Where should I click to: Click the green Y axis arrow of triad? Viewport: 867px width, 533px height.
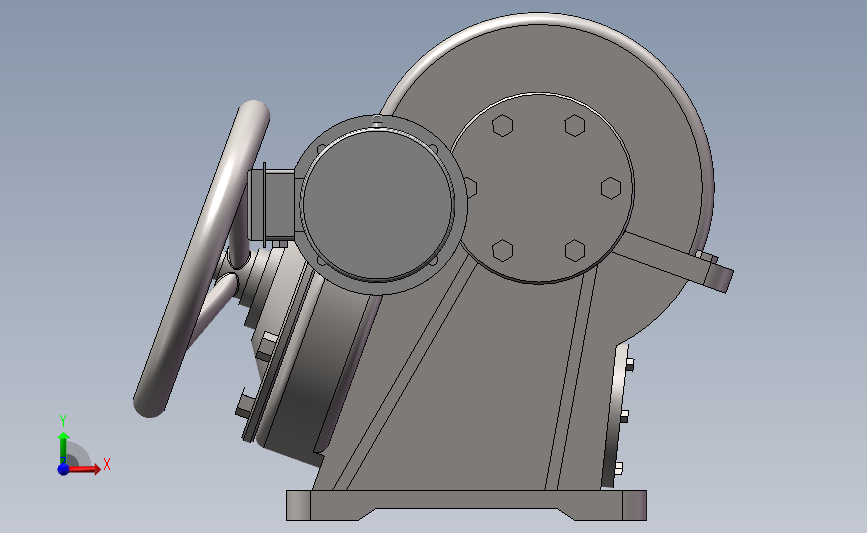64,448
